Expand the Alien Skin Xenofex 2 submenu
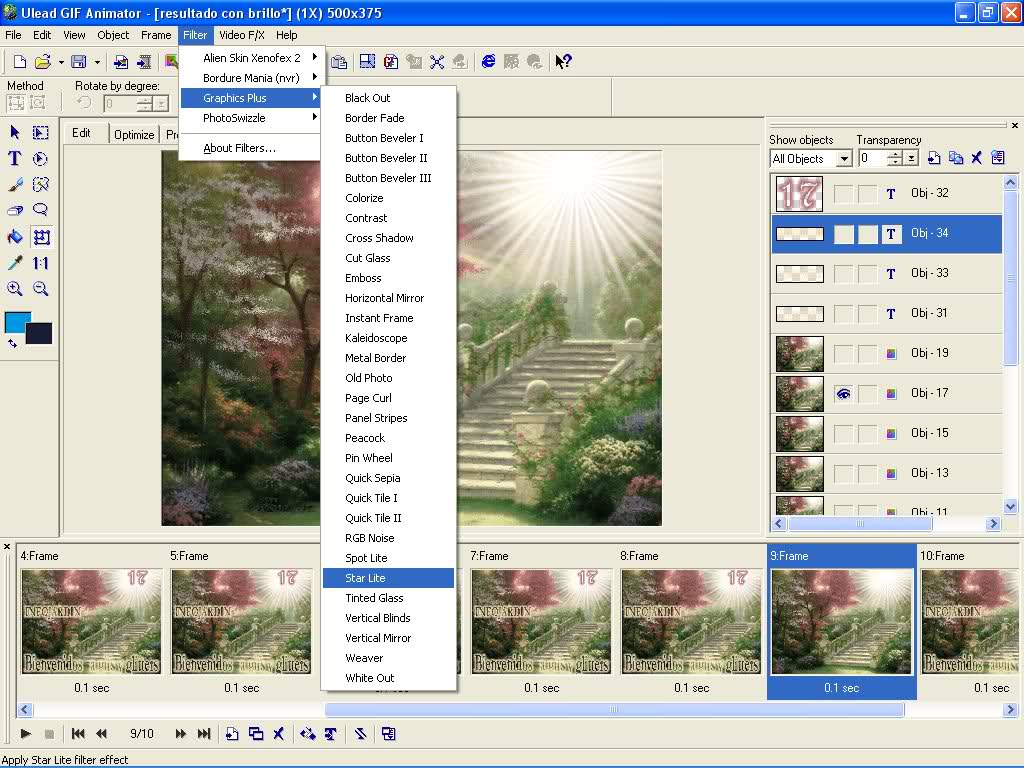The image size is (1024, 768). (251, 58)
